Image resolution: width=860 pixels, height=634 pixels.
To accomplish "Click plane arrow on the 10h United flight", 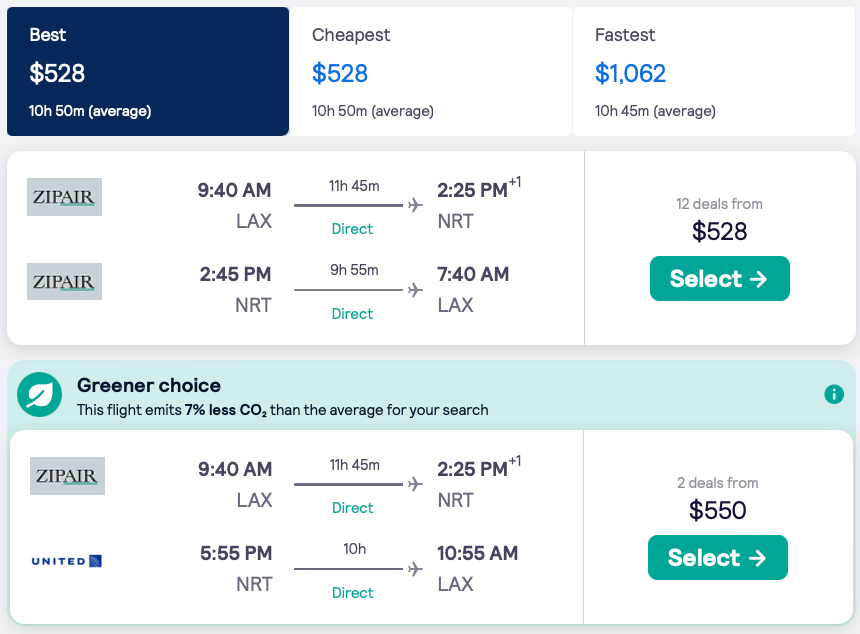I will pyautogui.click(x=415, y=569).
